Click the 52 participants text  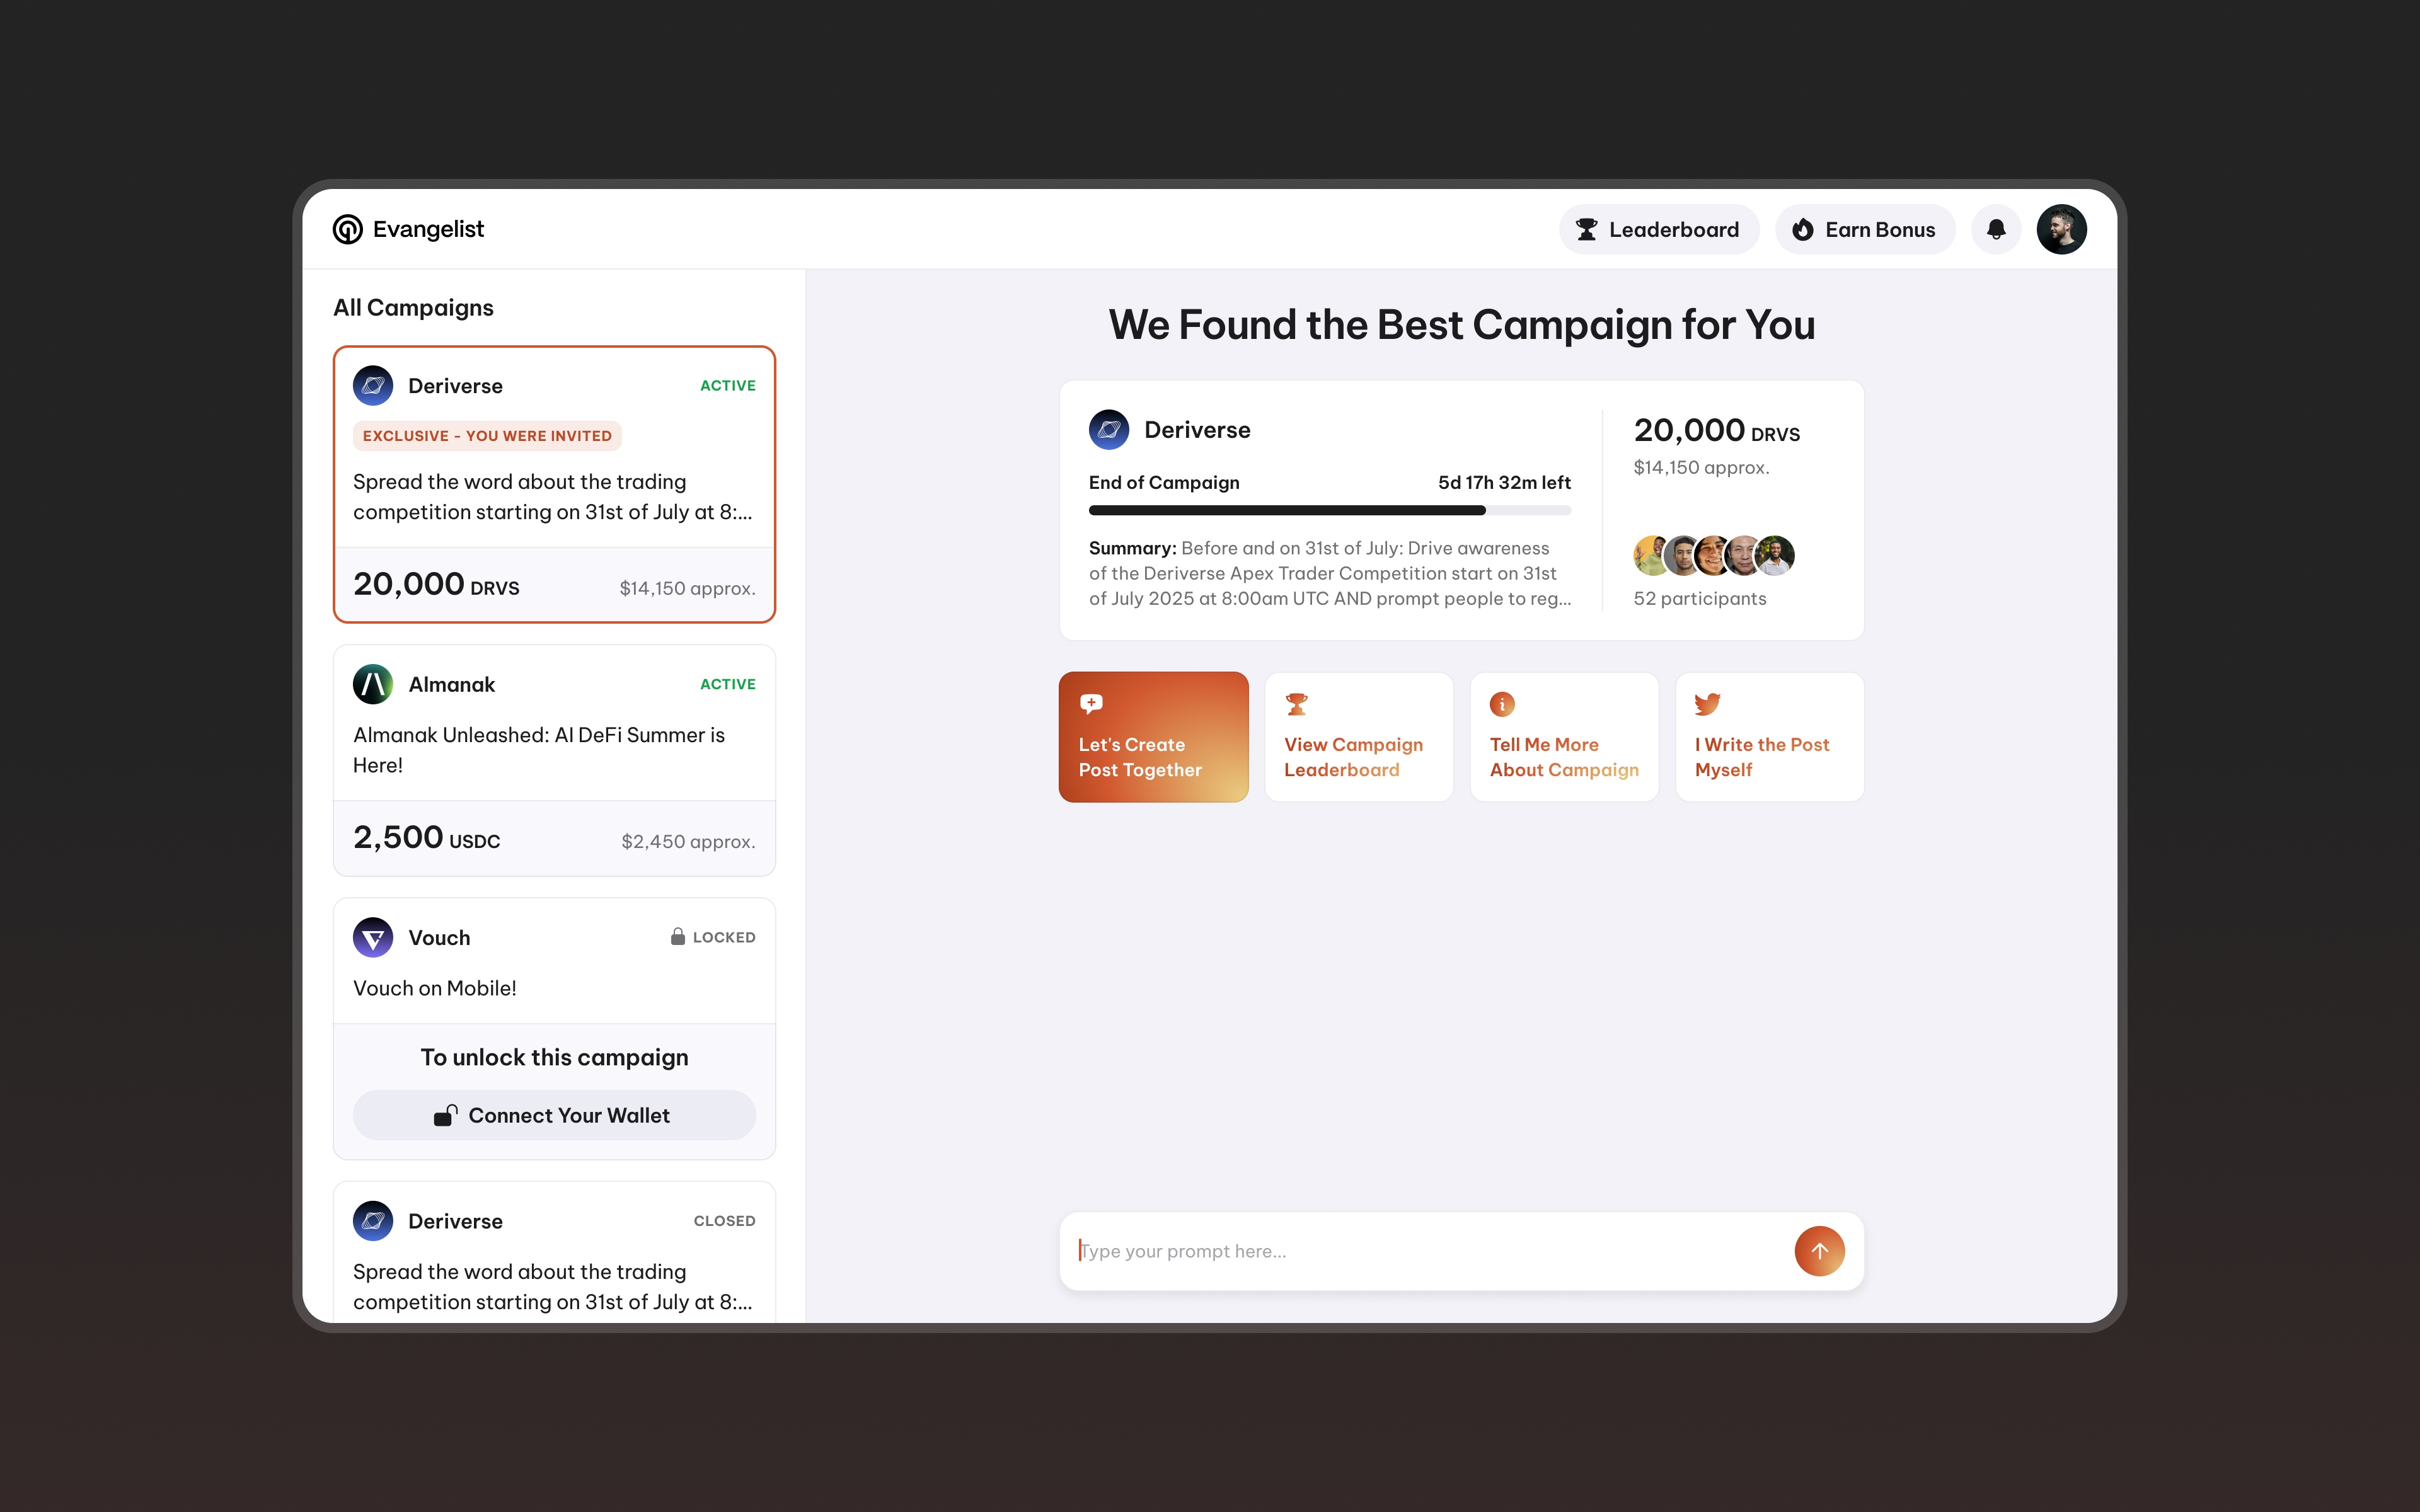coord(1699,598)
